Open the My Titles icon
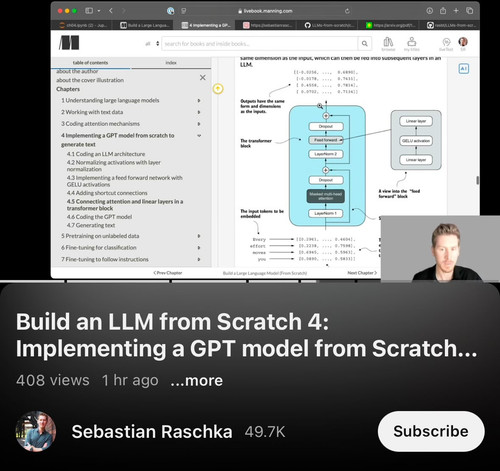The height and width of the screenshot is (471, 500). [x=412, y=44]
